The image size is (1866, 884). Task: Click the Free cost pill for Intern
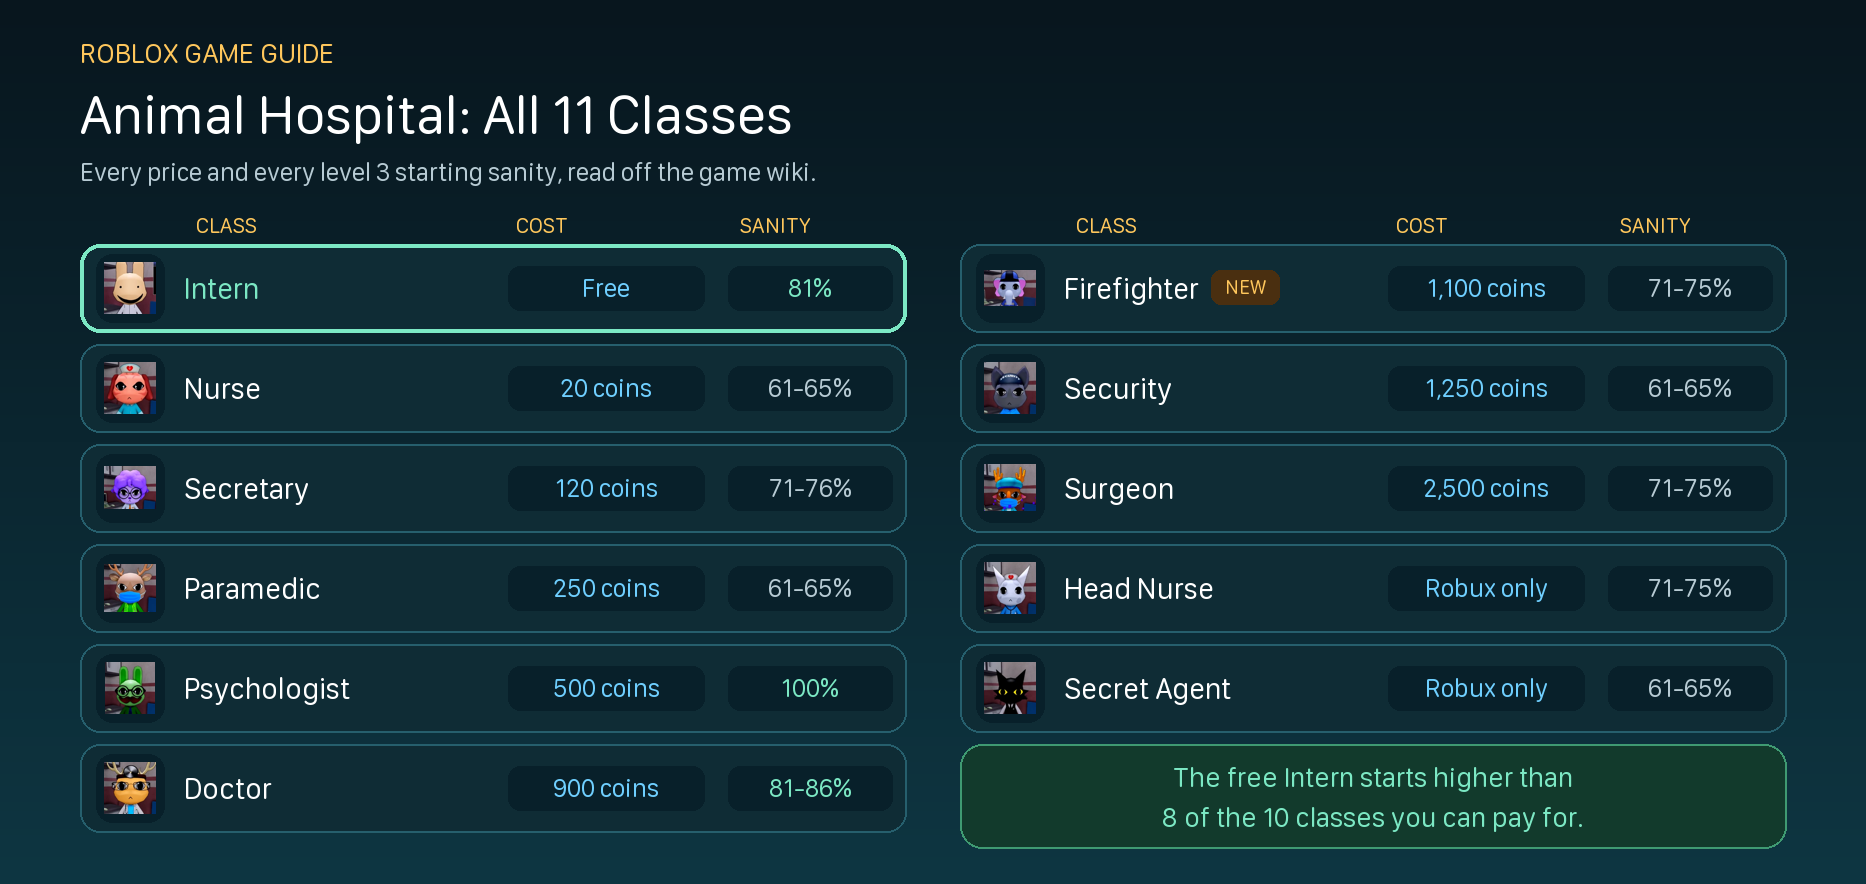point(606,288)
